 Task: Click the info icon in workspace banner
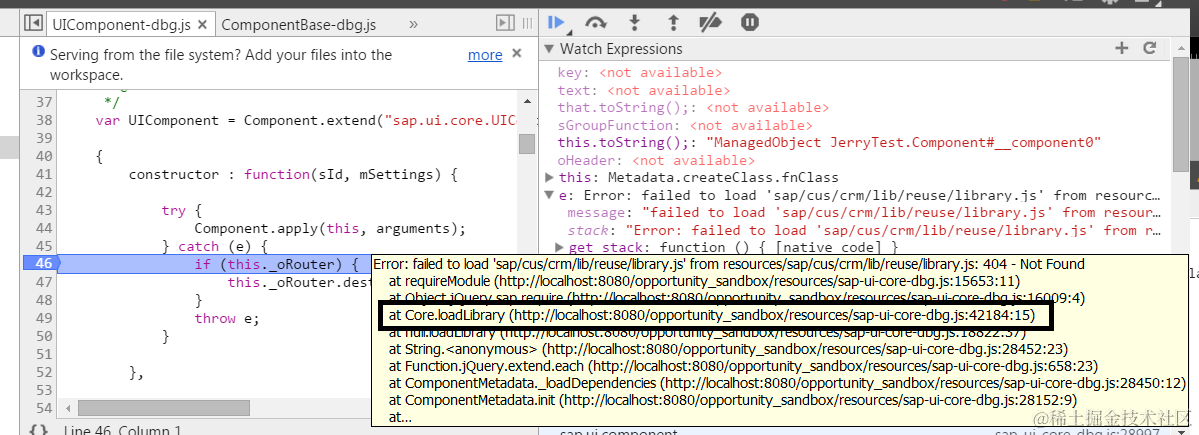[x=39, y=53]
